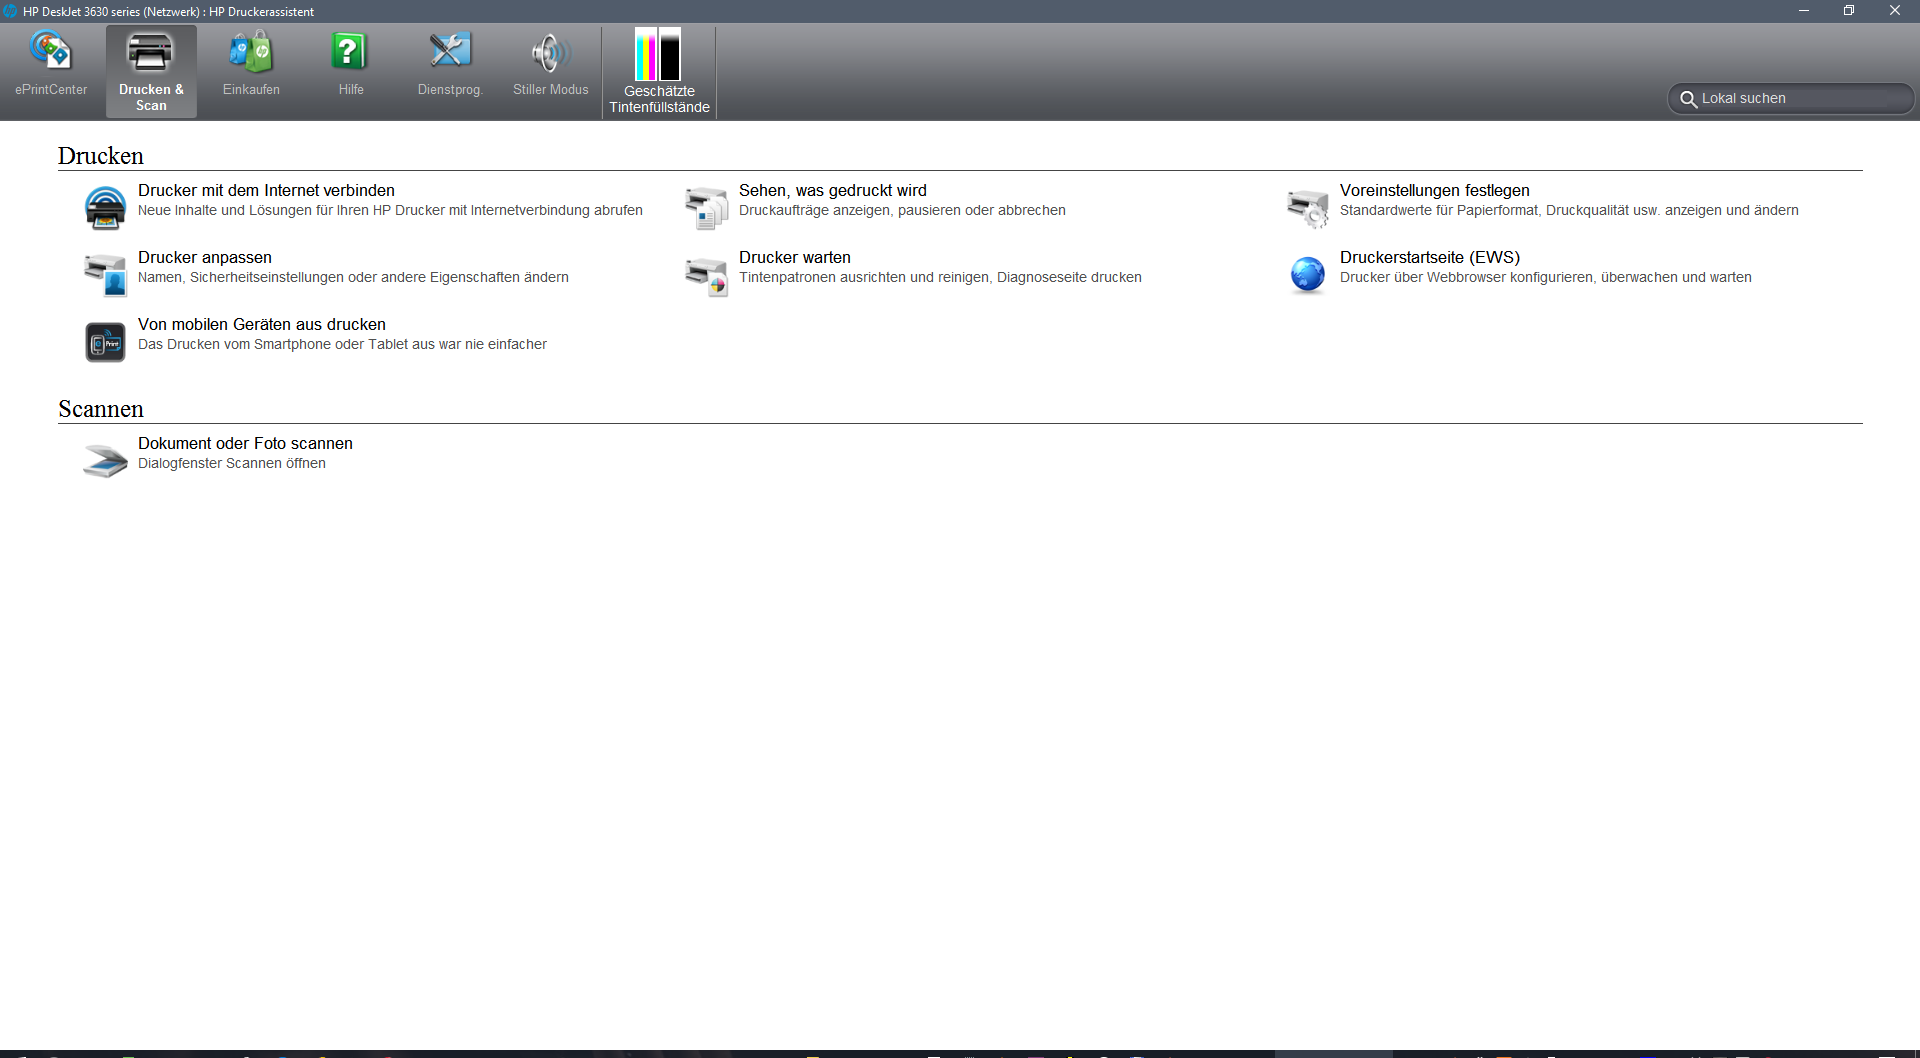Image resolution: width=1920 pixels, height=1058 pixels.
Task: Open the Einkaufen shopping bags icon
Action: 251,52
